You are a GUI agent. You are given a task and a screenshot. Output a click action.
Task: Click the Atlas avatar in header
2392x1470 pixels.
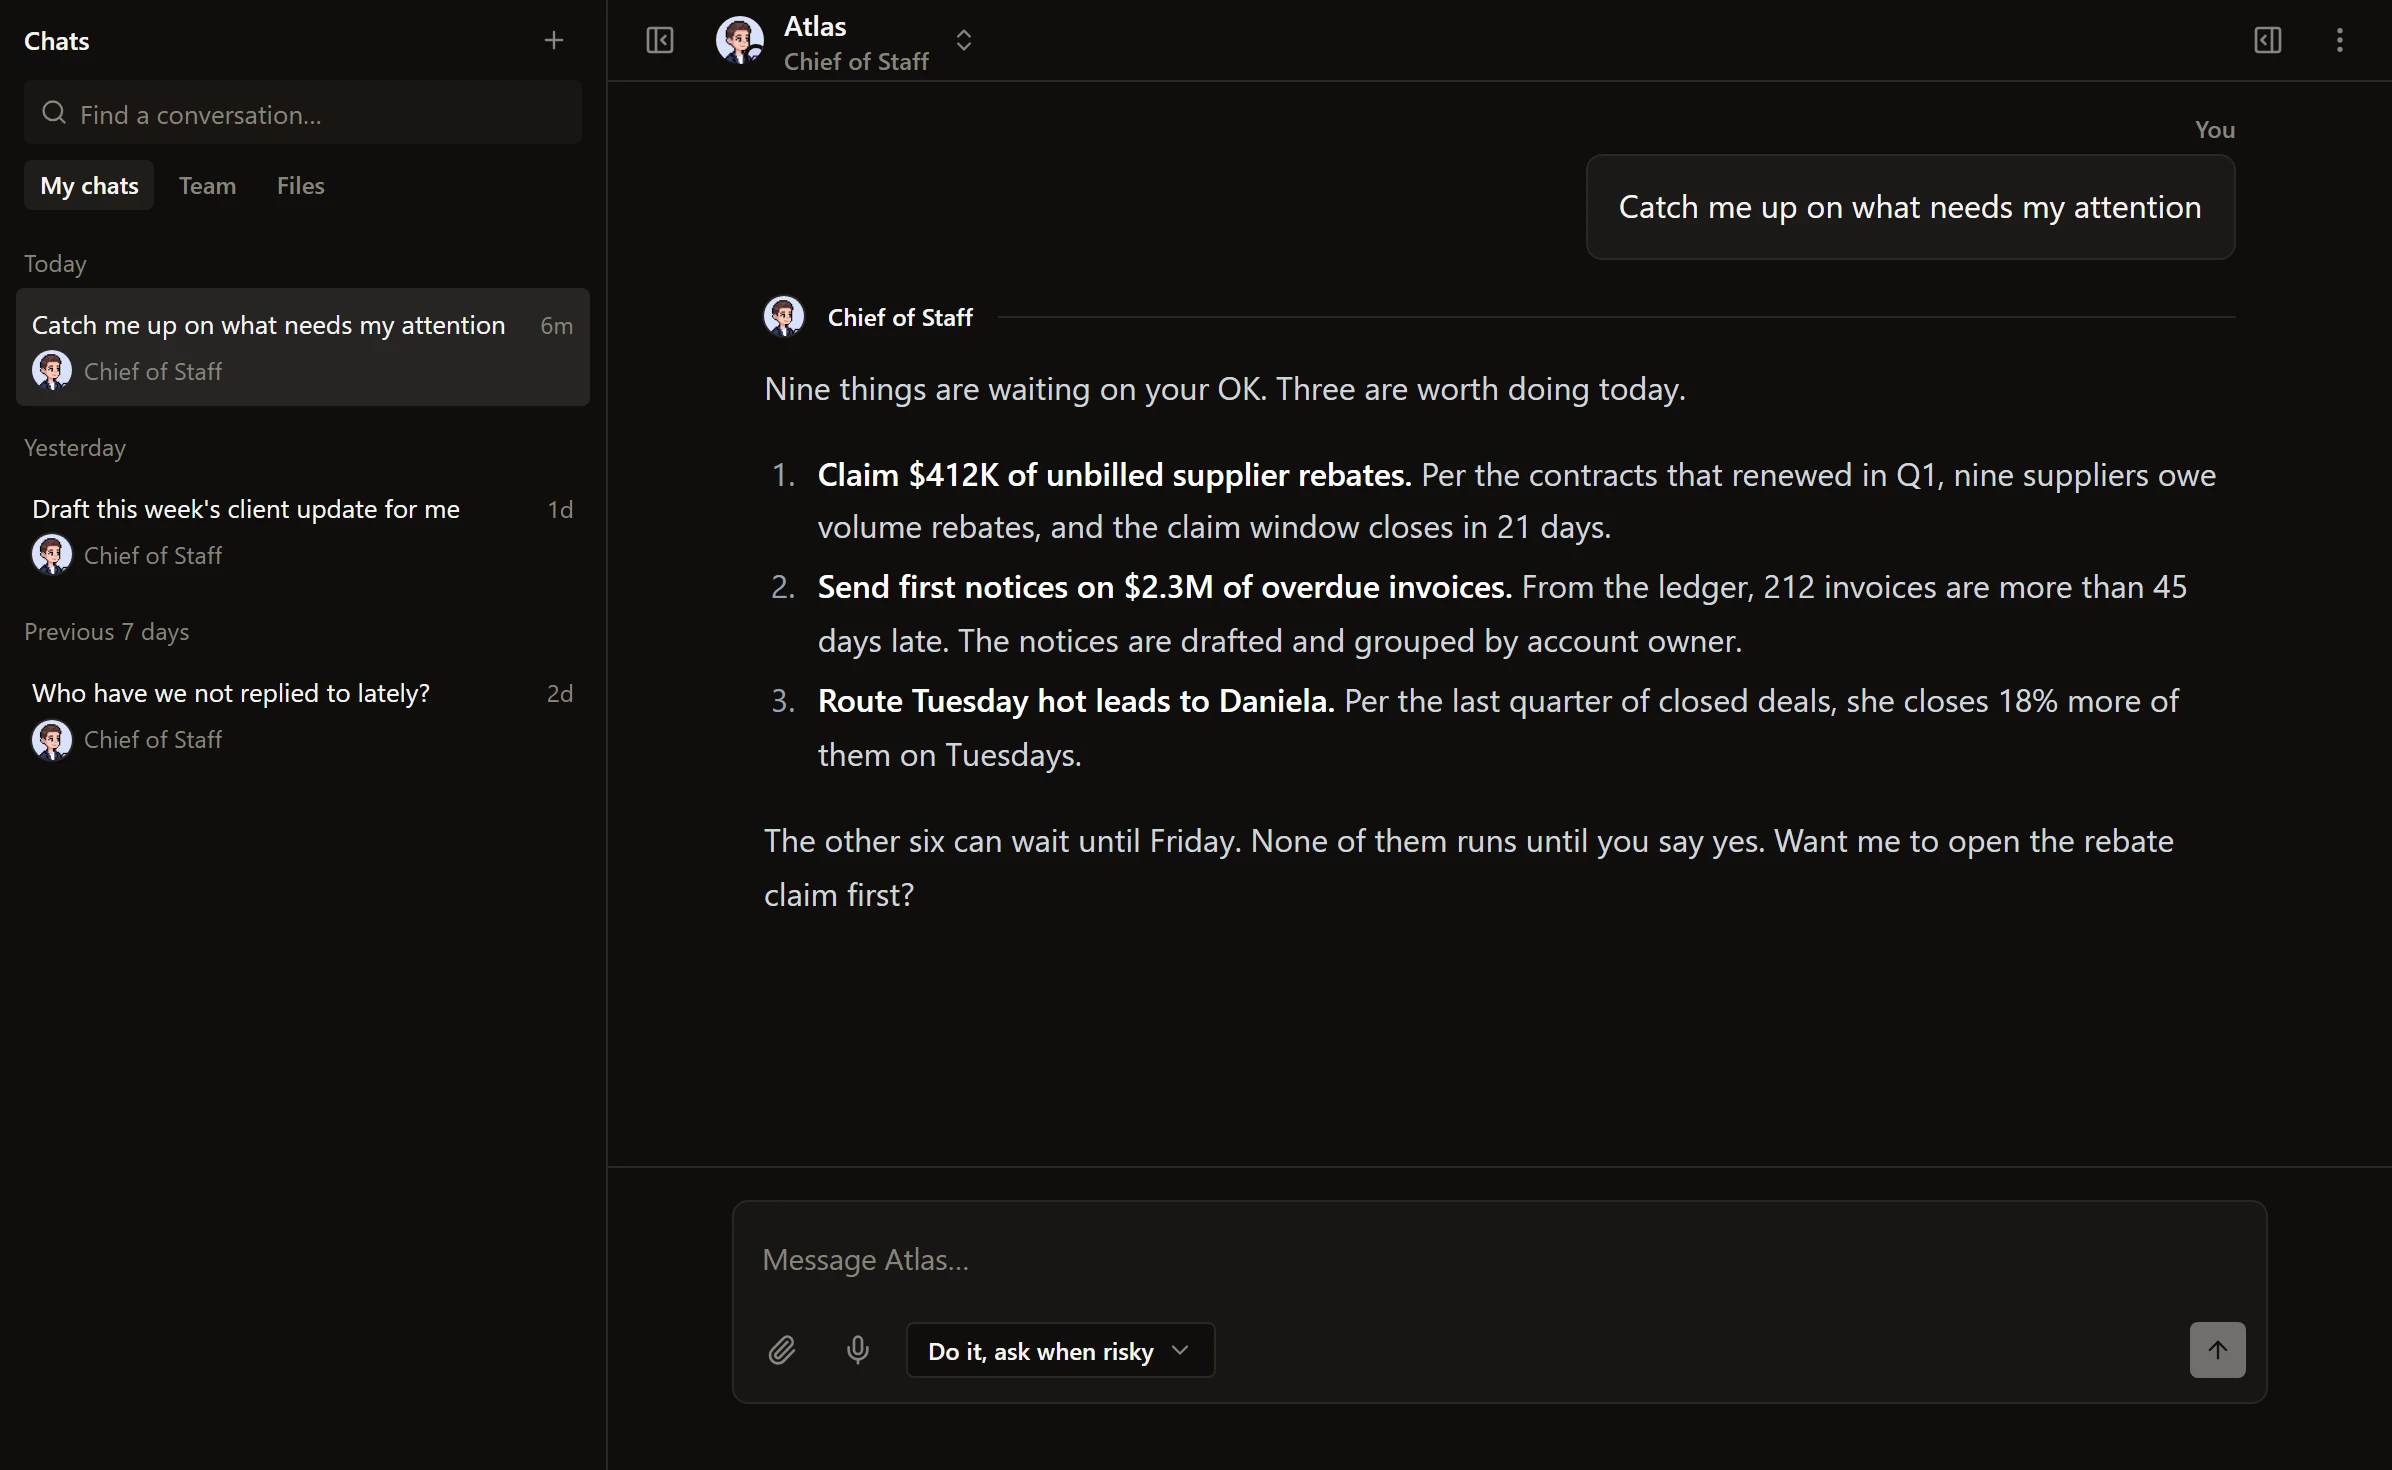[740, 40]
